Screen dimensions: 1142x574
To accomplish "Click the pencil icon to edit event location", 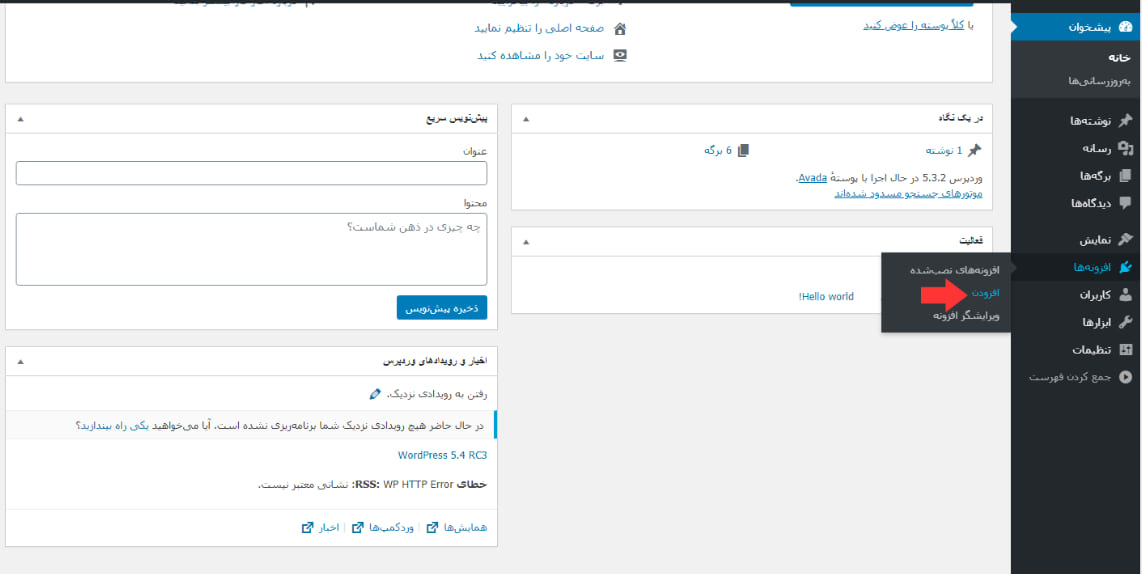I will coord(375,394).
